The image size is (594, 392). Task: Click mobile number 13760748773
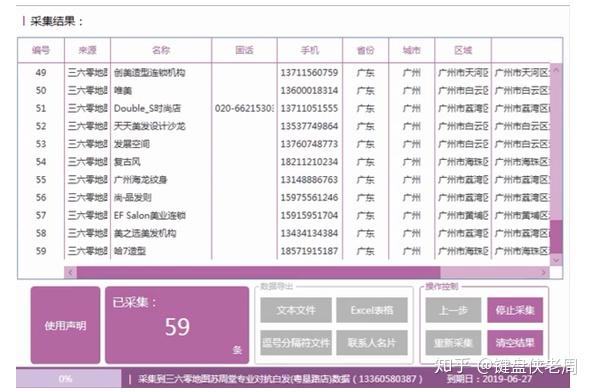point(309,144)
